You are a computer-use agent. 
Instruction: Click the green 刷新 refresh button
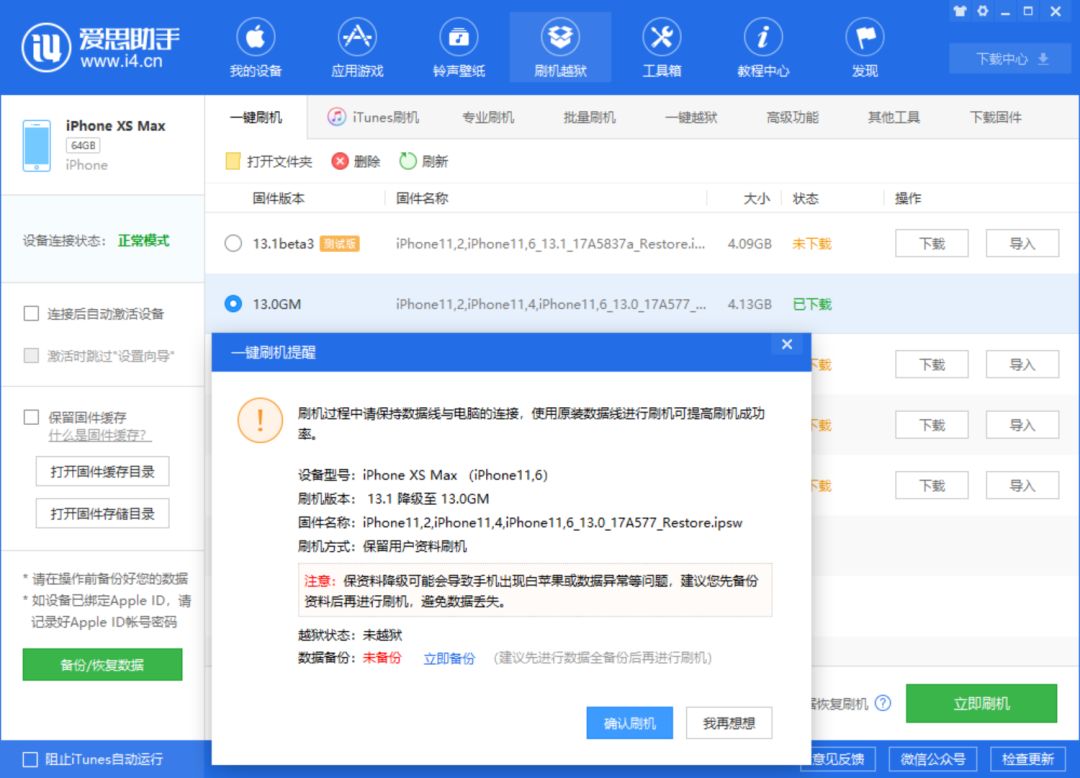point(424,161)
